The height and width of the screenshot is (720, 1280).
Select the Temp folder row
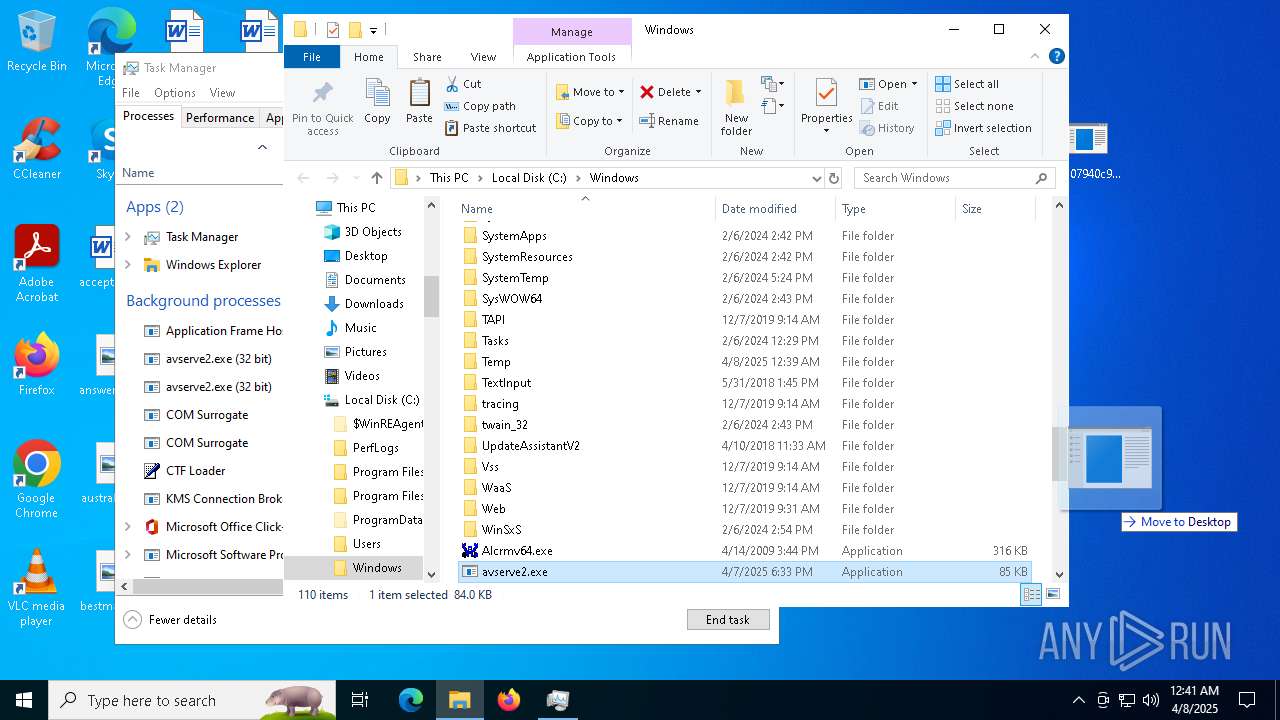click(745, 362)
